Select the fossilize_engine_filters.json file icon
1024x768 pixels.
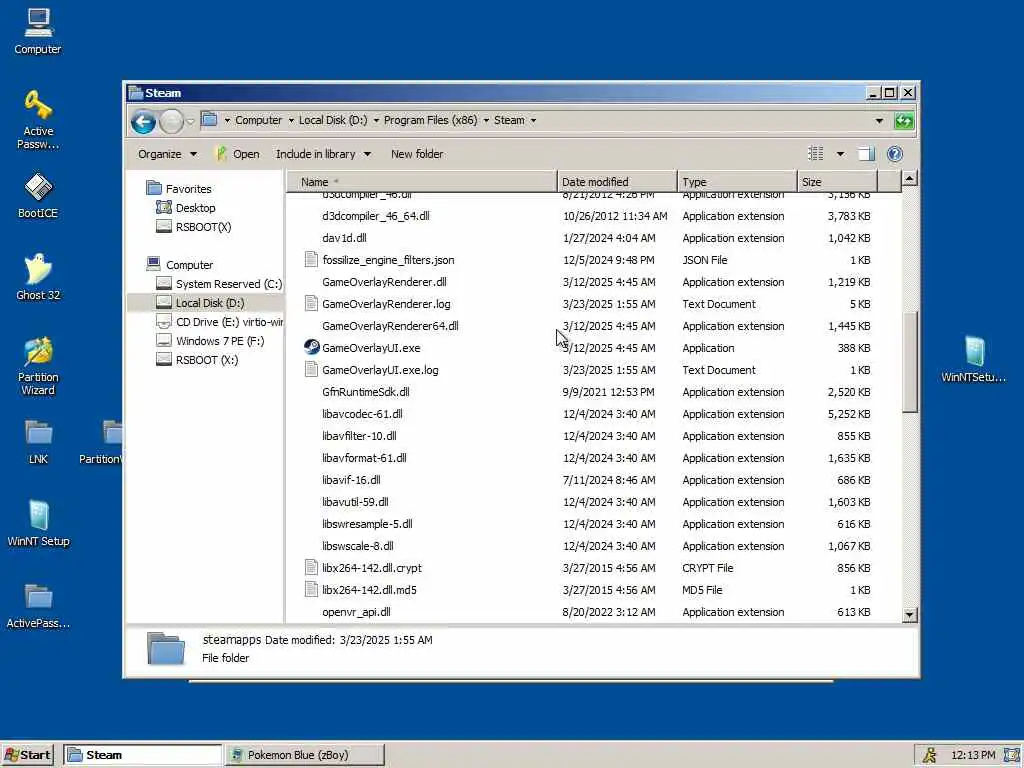(312, 260)
